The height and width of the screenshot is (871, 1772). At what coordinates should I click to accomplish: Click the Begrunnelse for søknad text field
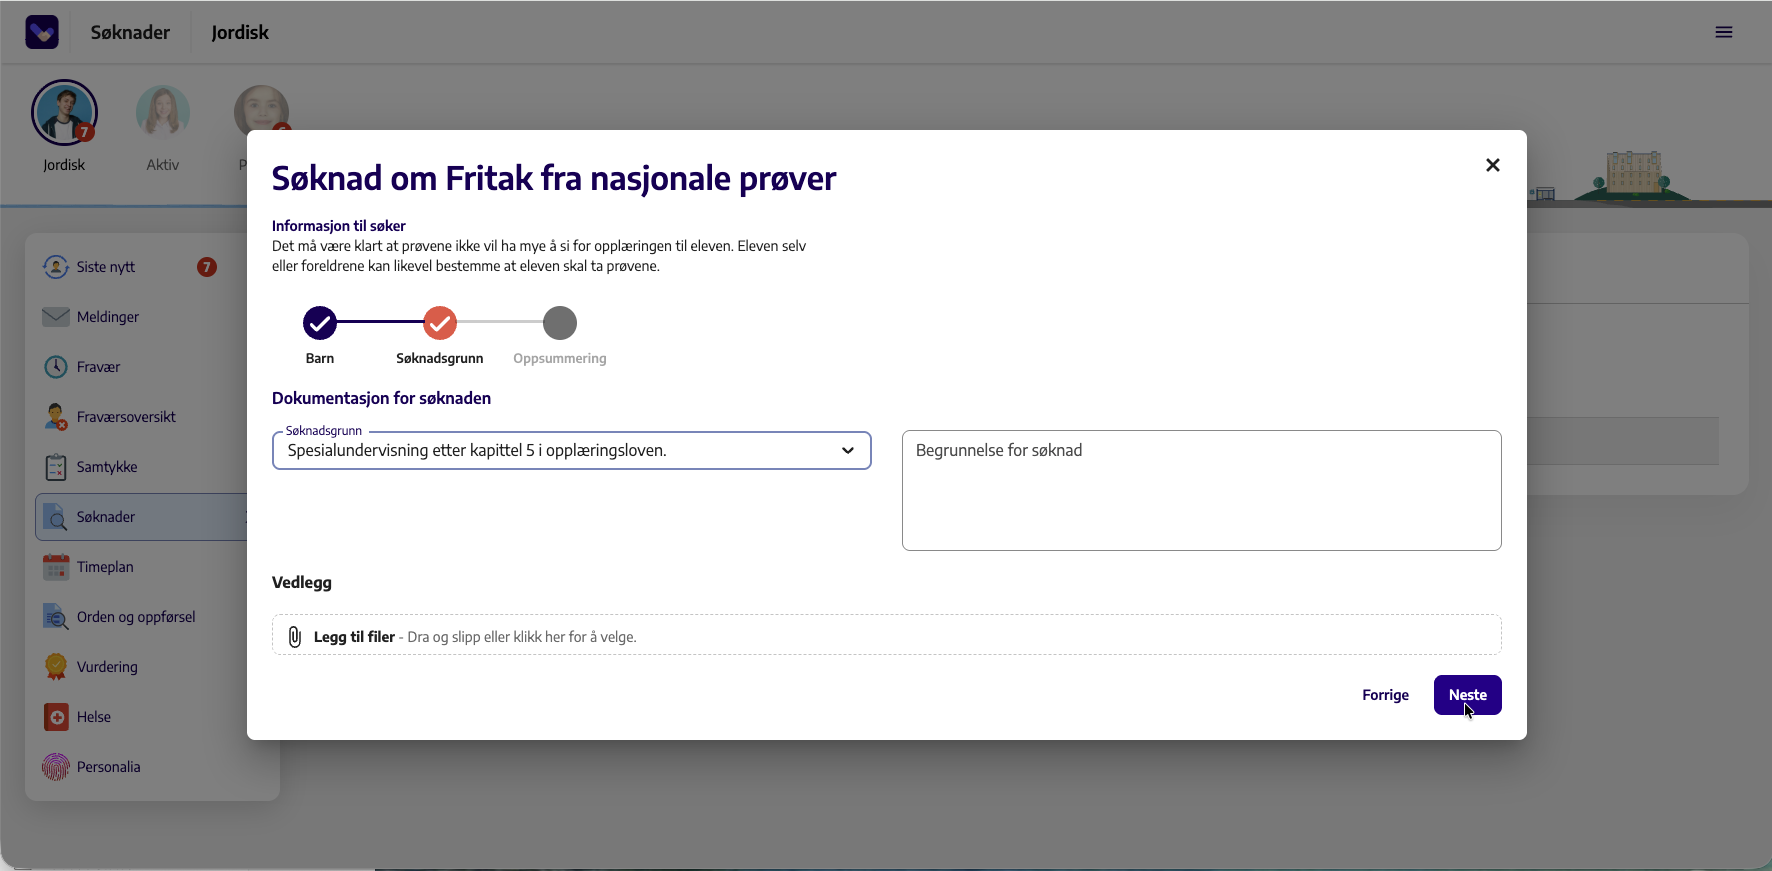click(1202, 490)
